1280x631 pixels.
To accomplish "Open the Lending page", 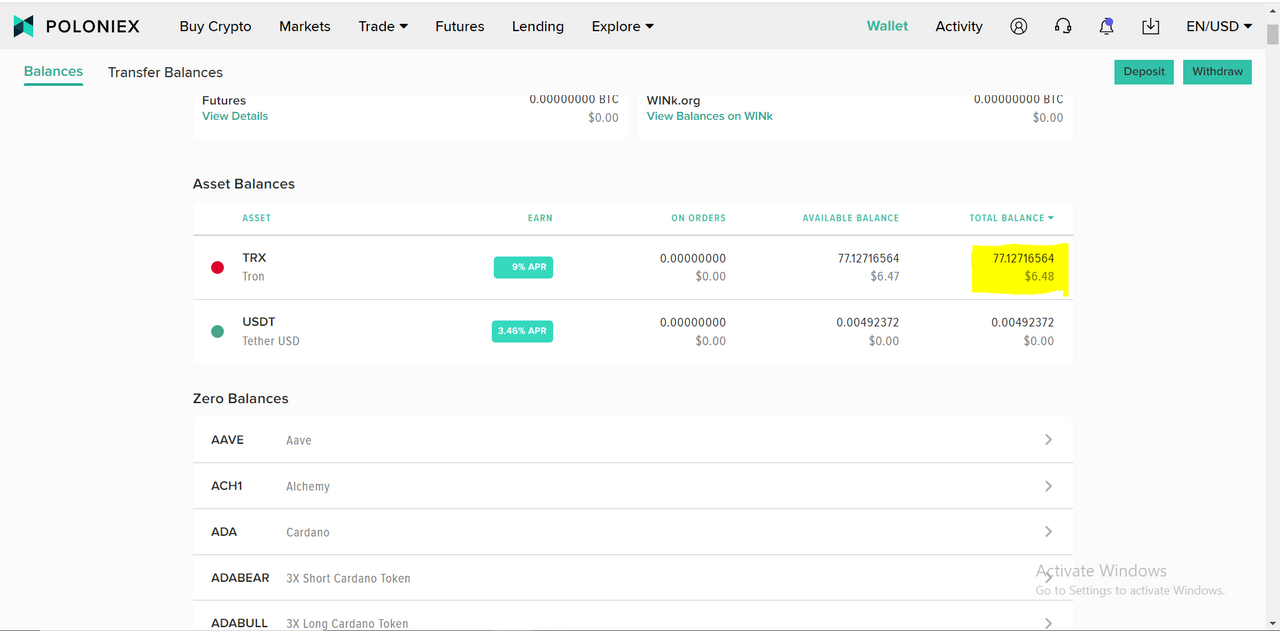I will [x=538, y=26].
